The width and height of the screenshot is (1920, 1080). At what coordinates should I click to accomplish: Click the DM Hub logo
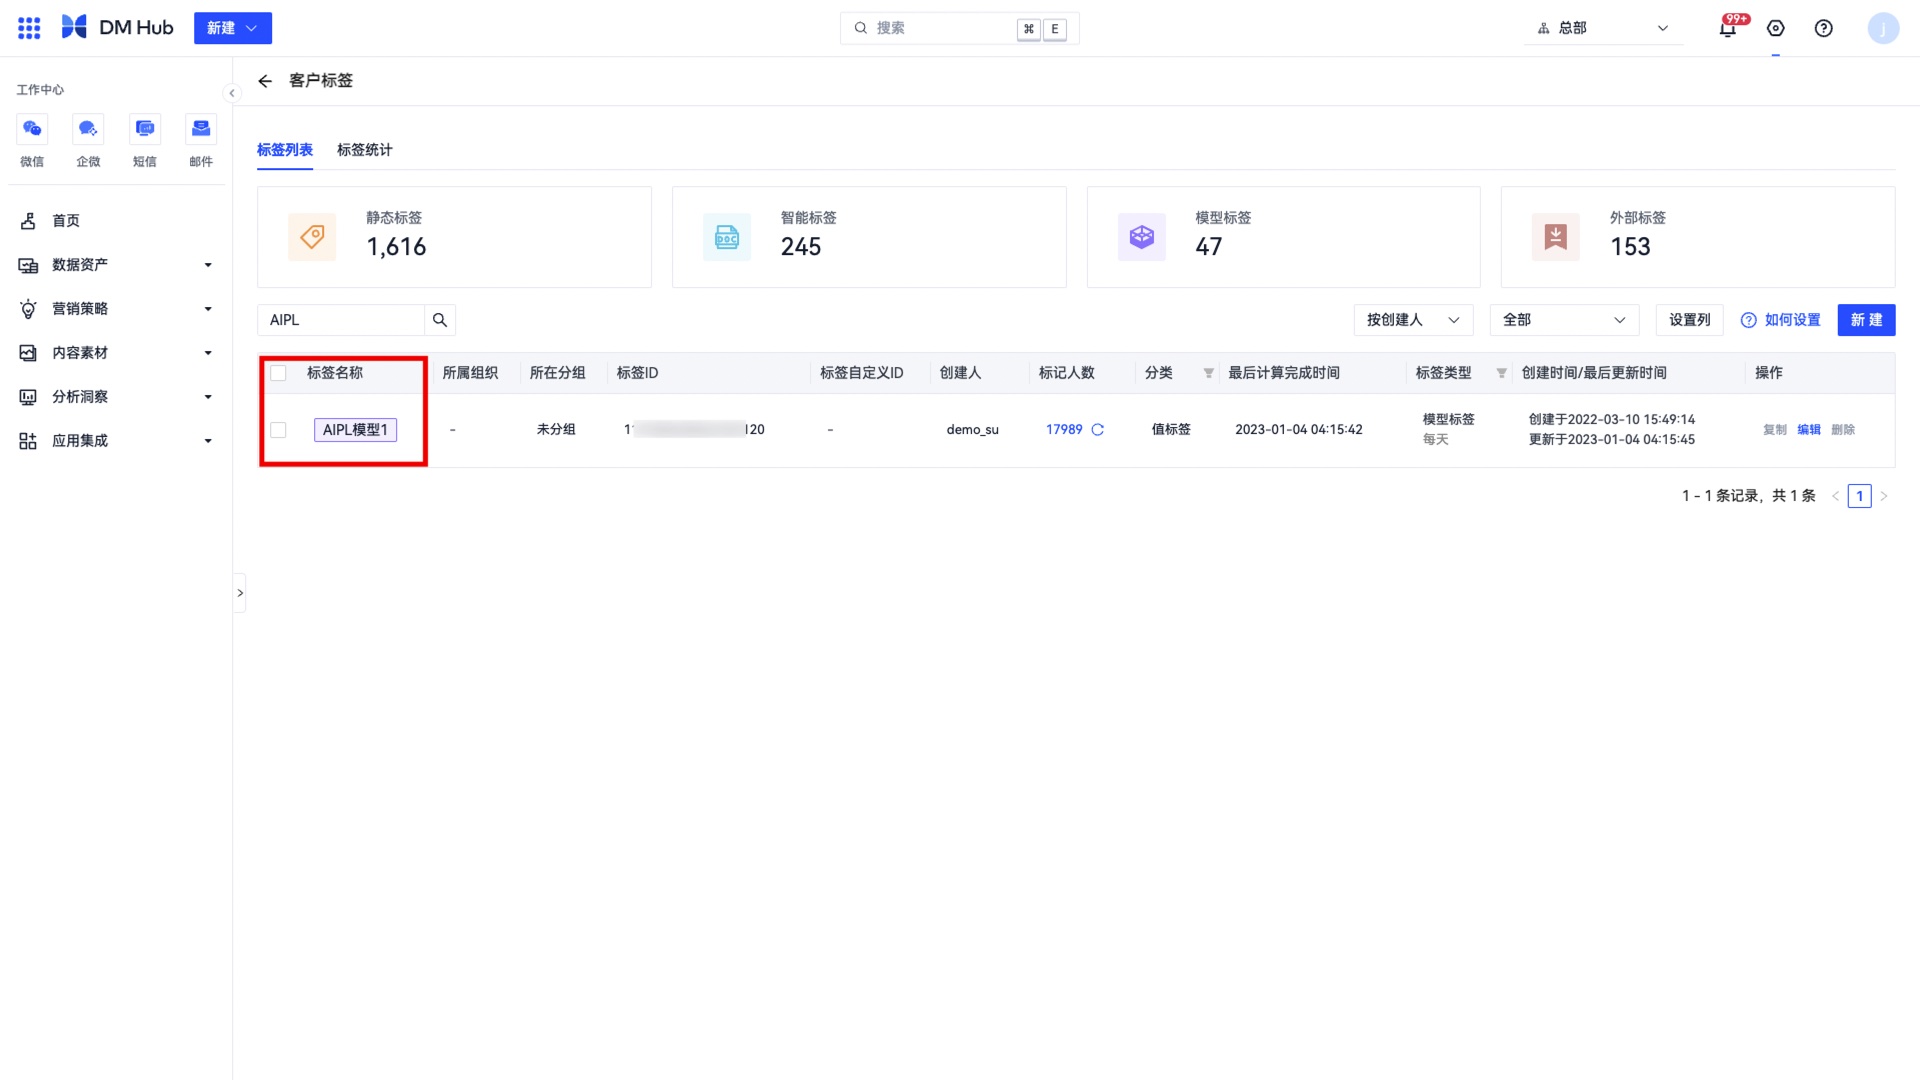click(x=117, y=28)
